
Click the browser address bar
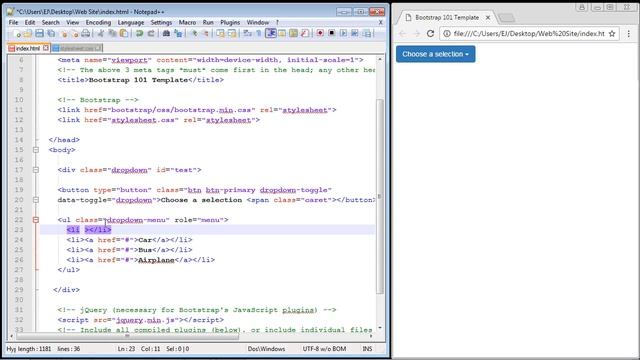click(529, 33)
